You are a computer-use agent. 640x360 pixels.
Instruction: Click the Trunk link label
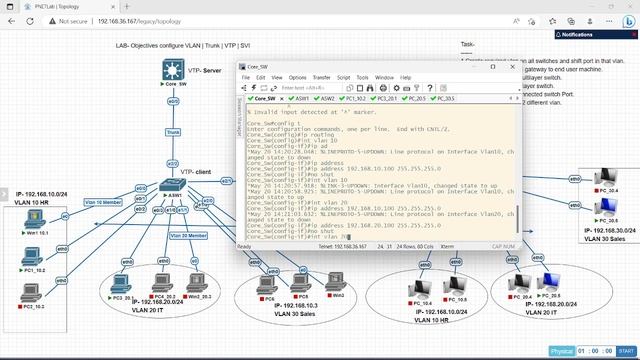click(x=173, y=132)
